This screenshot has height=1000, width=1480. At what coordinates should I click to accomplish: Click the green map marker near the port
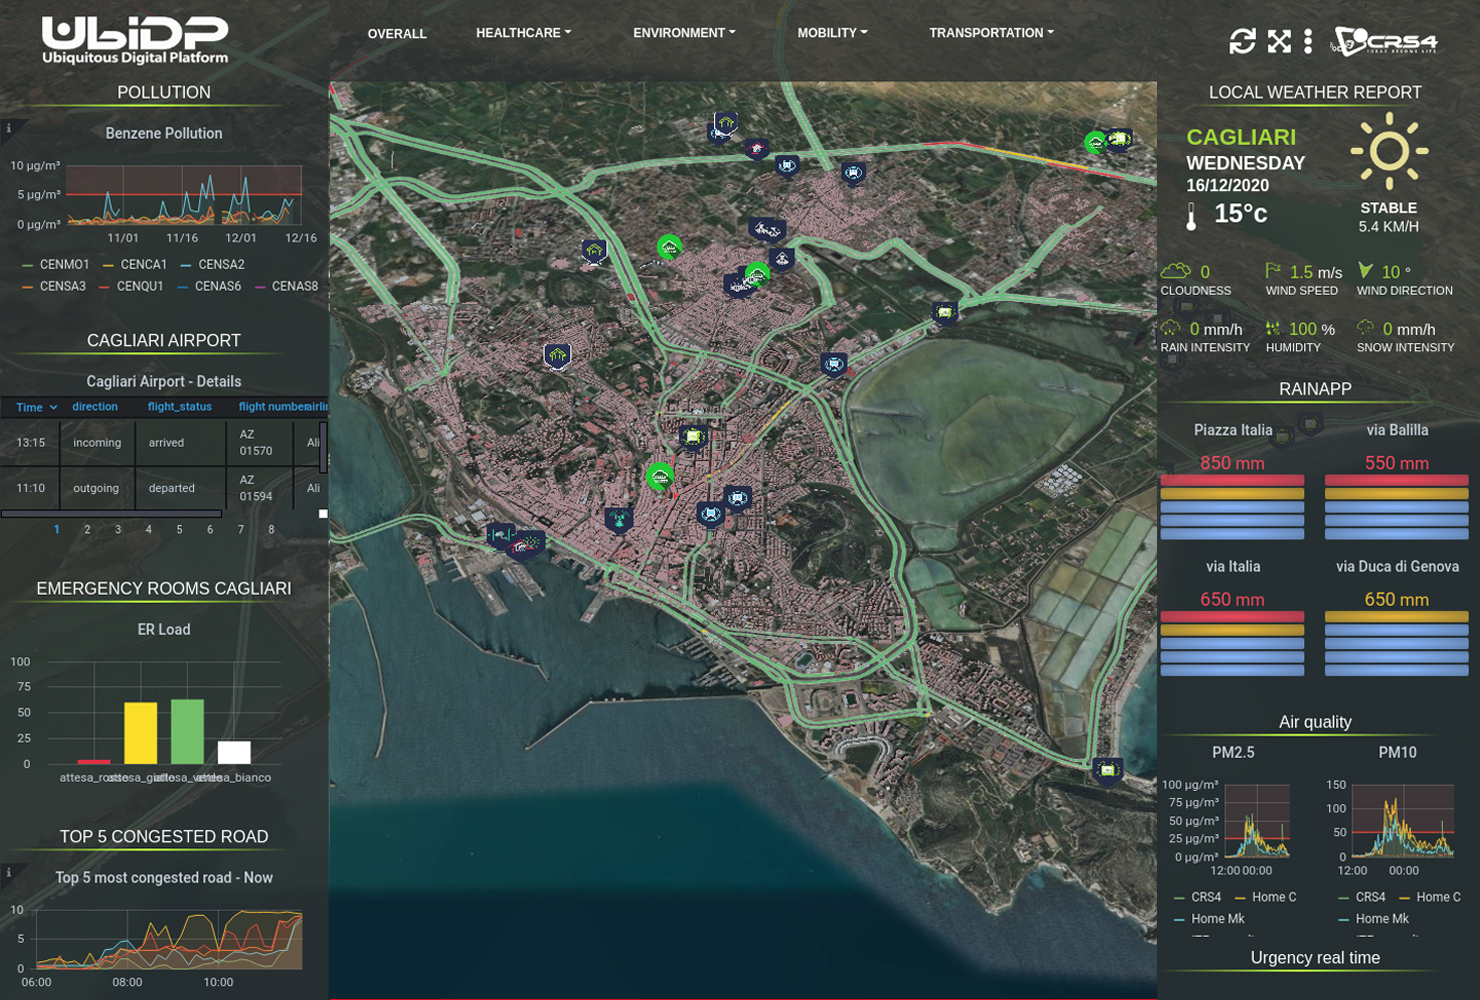tap(659, 476)
